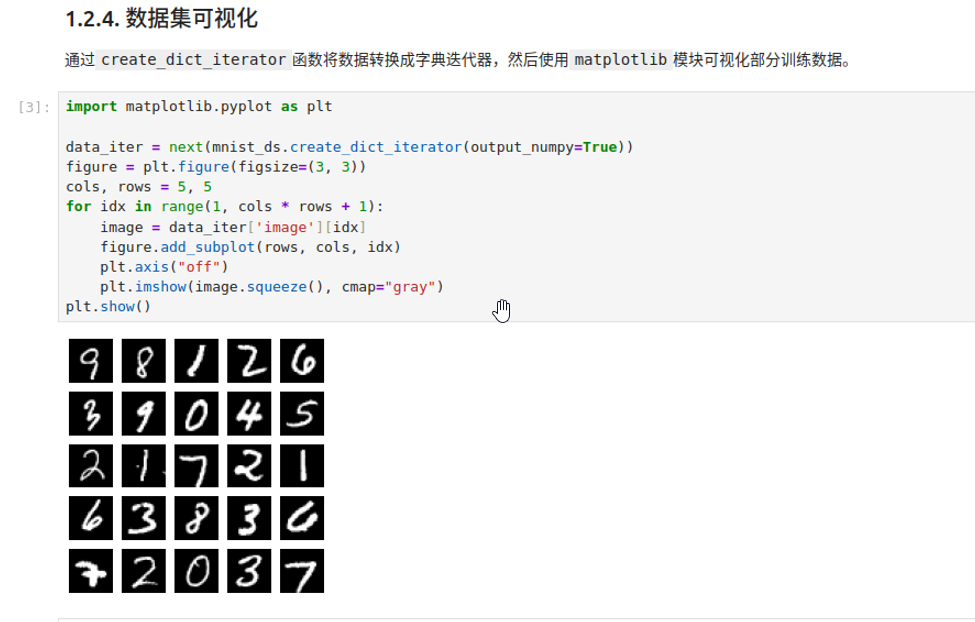Click matplotlib inline code in description text

[x=620, y=60]
